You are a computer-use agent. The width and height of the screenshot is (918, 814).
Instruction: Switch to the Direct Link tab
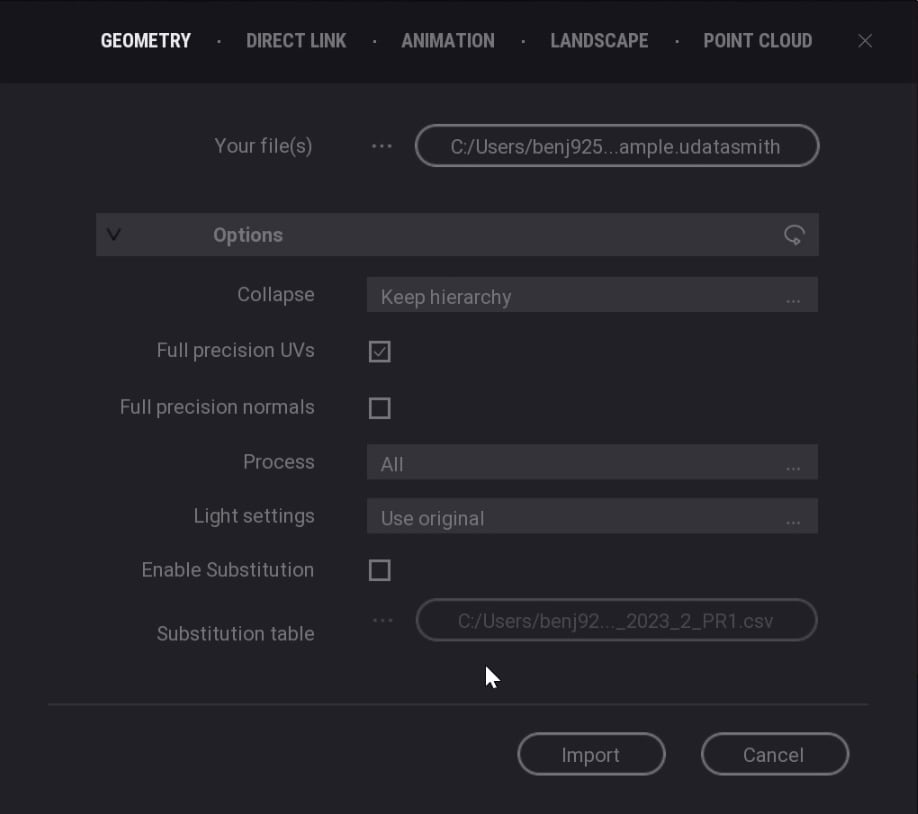click(296, 41)
